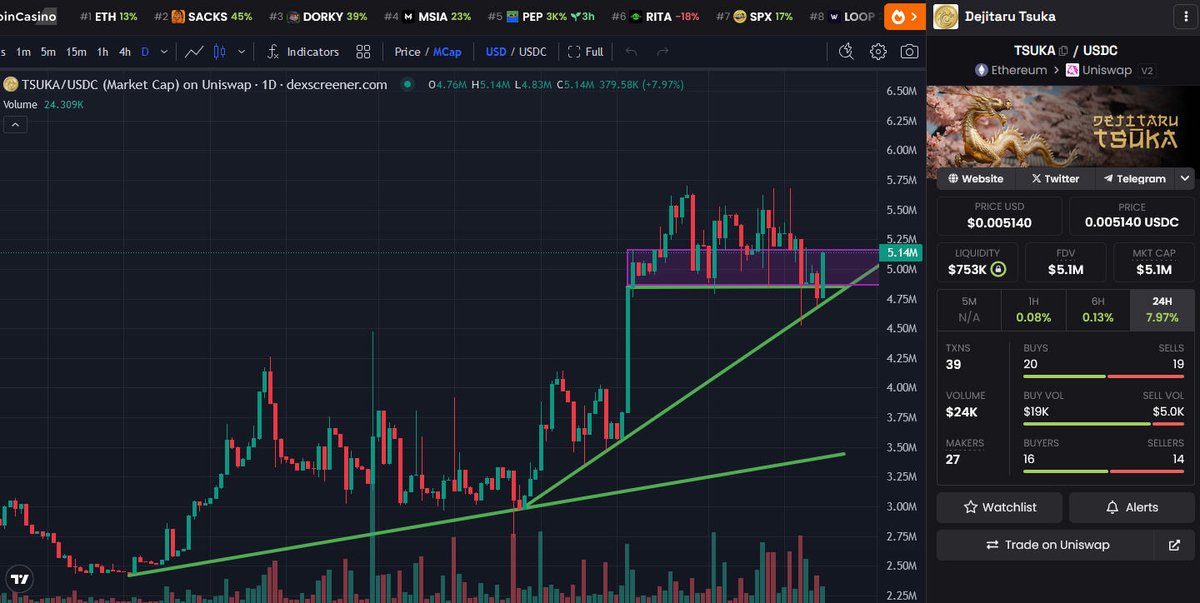
Task: Click Trade on Uniswap button
Action: click(x=1046, y=545)
